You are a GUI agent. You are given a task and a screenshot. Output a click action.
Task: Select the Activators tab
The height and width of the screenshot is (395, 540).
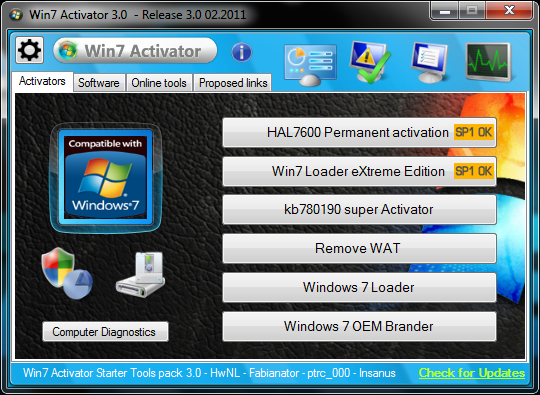[42, 81]
